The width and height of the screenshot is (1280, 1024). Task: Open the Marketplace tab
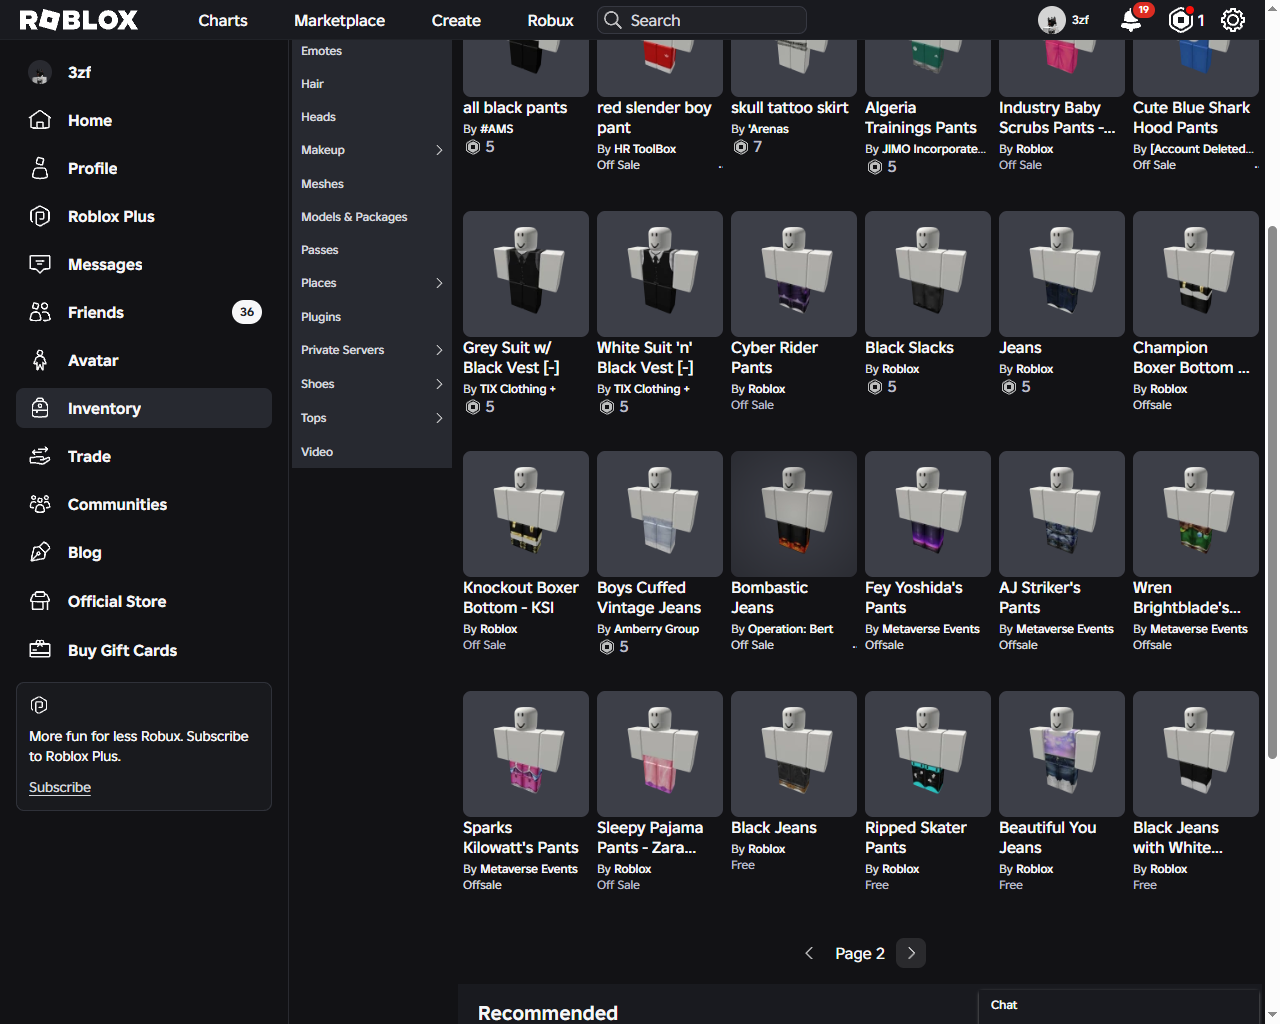coord(340,20)
